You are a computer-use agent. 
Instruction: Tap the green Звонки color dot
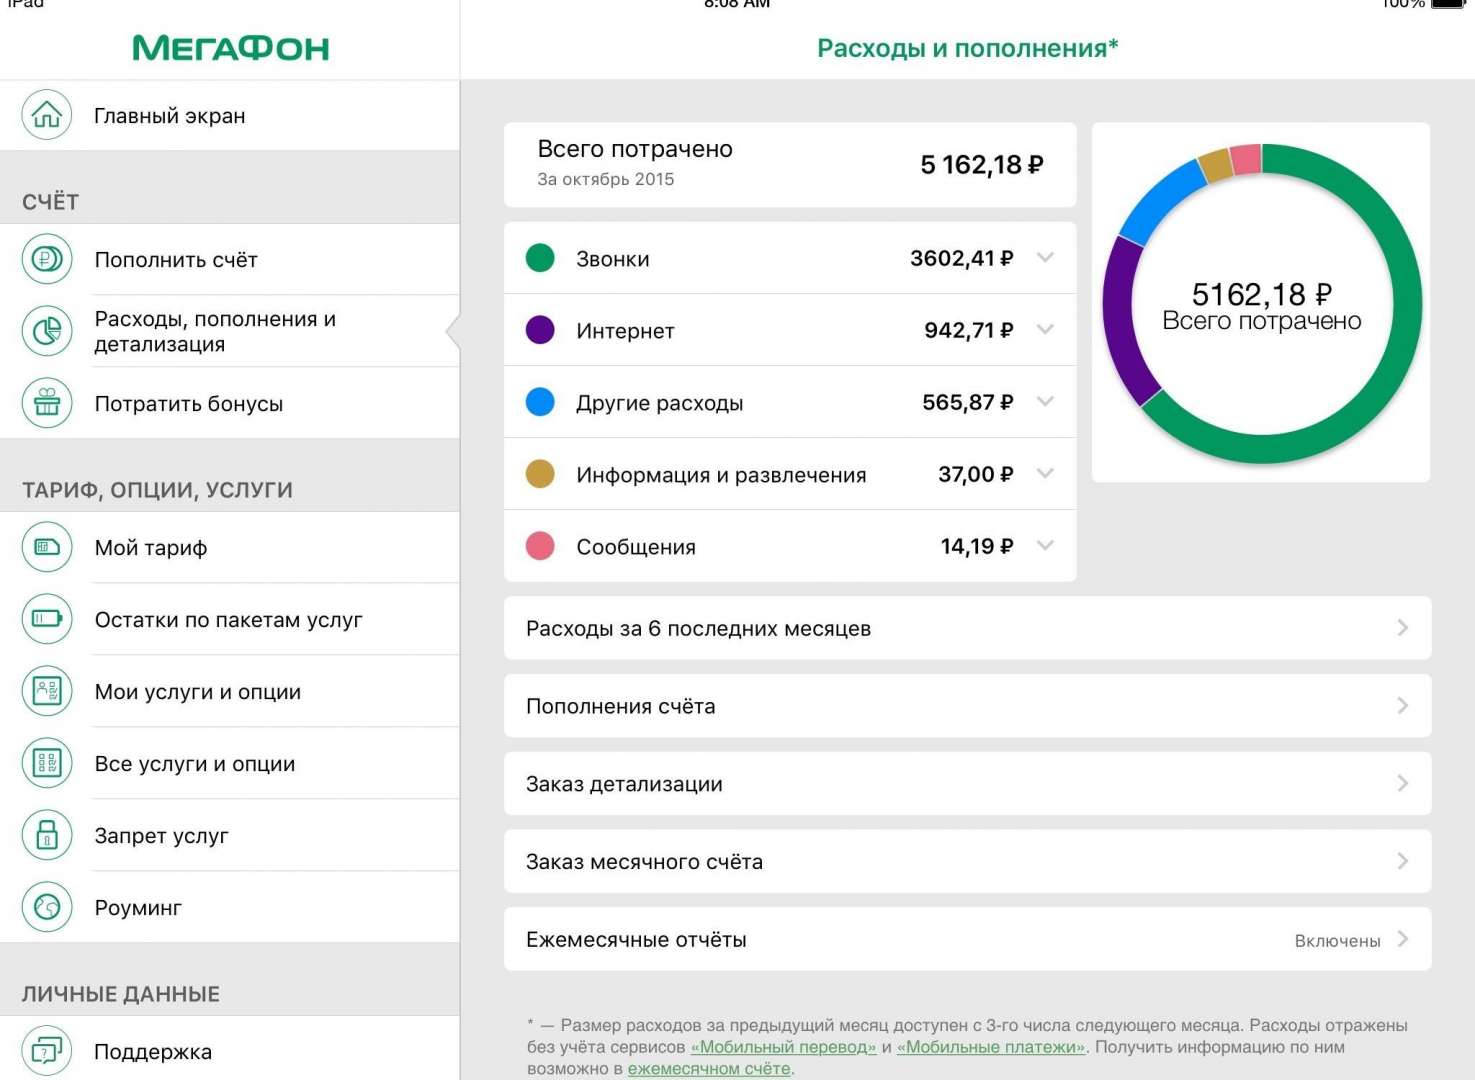tap(540, 258)
